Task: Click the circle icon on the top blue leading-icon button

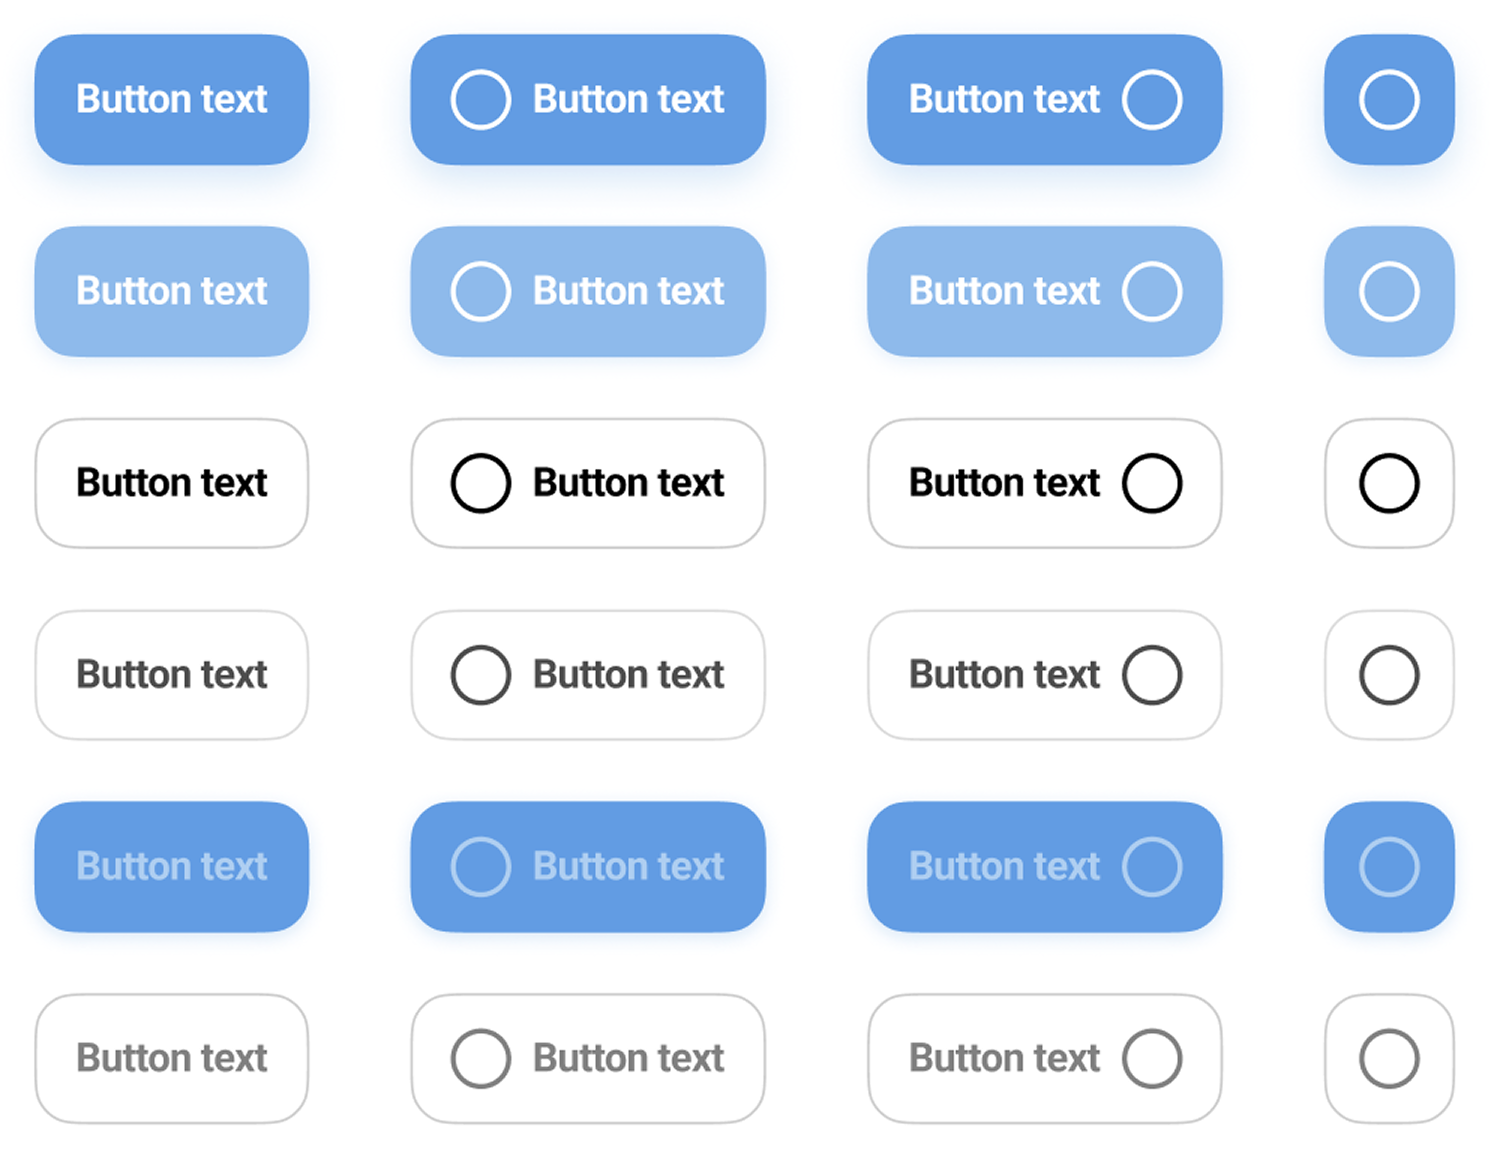Action: pos(481,99)
